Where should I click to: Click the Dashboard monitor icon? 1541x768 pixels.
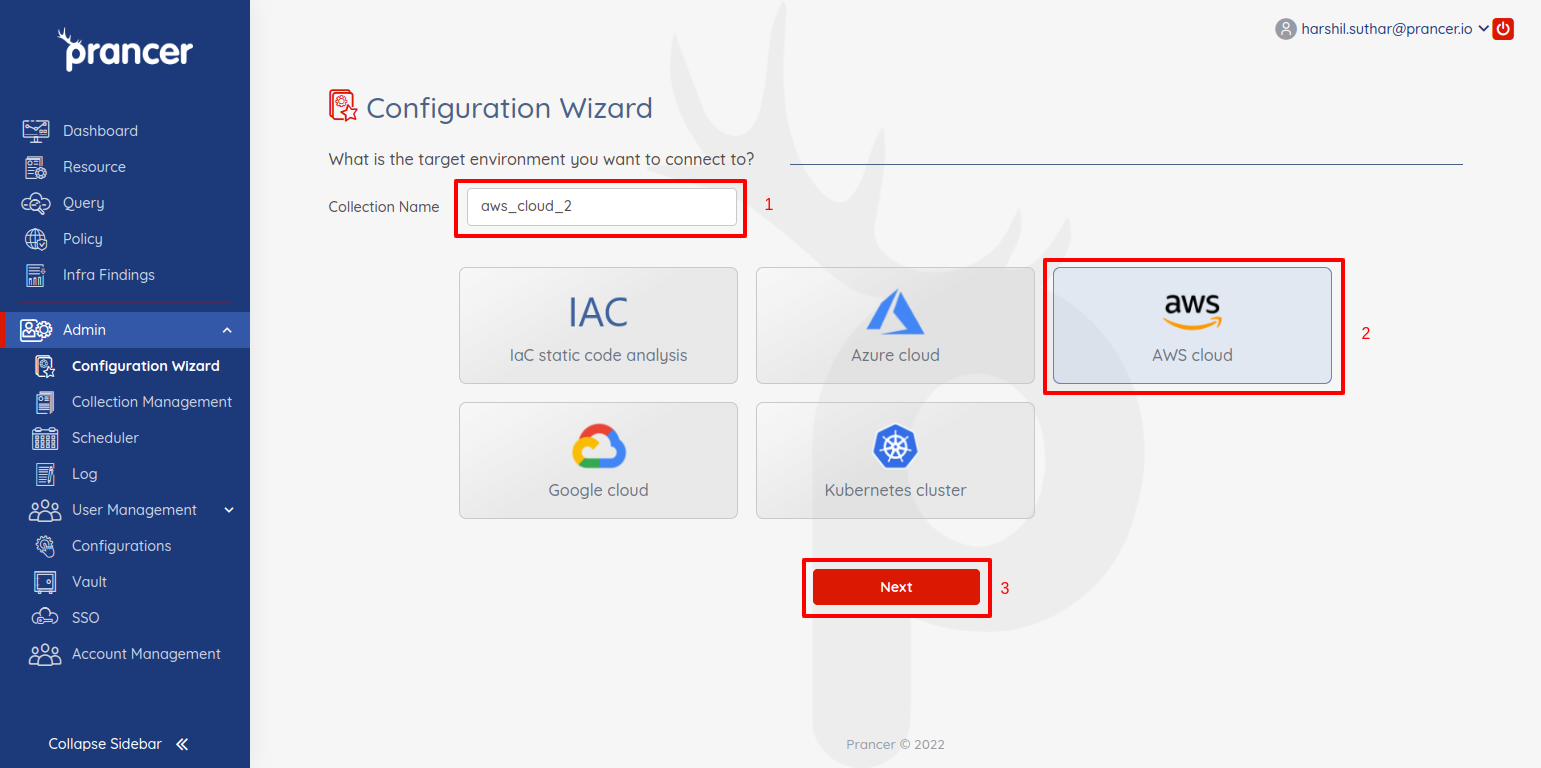[x=36, y=131]
